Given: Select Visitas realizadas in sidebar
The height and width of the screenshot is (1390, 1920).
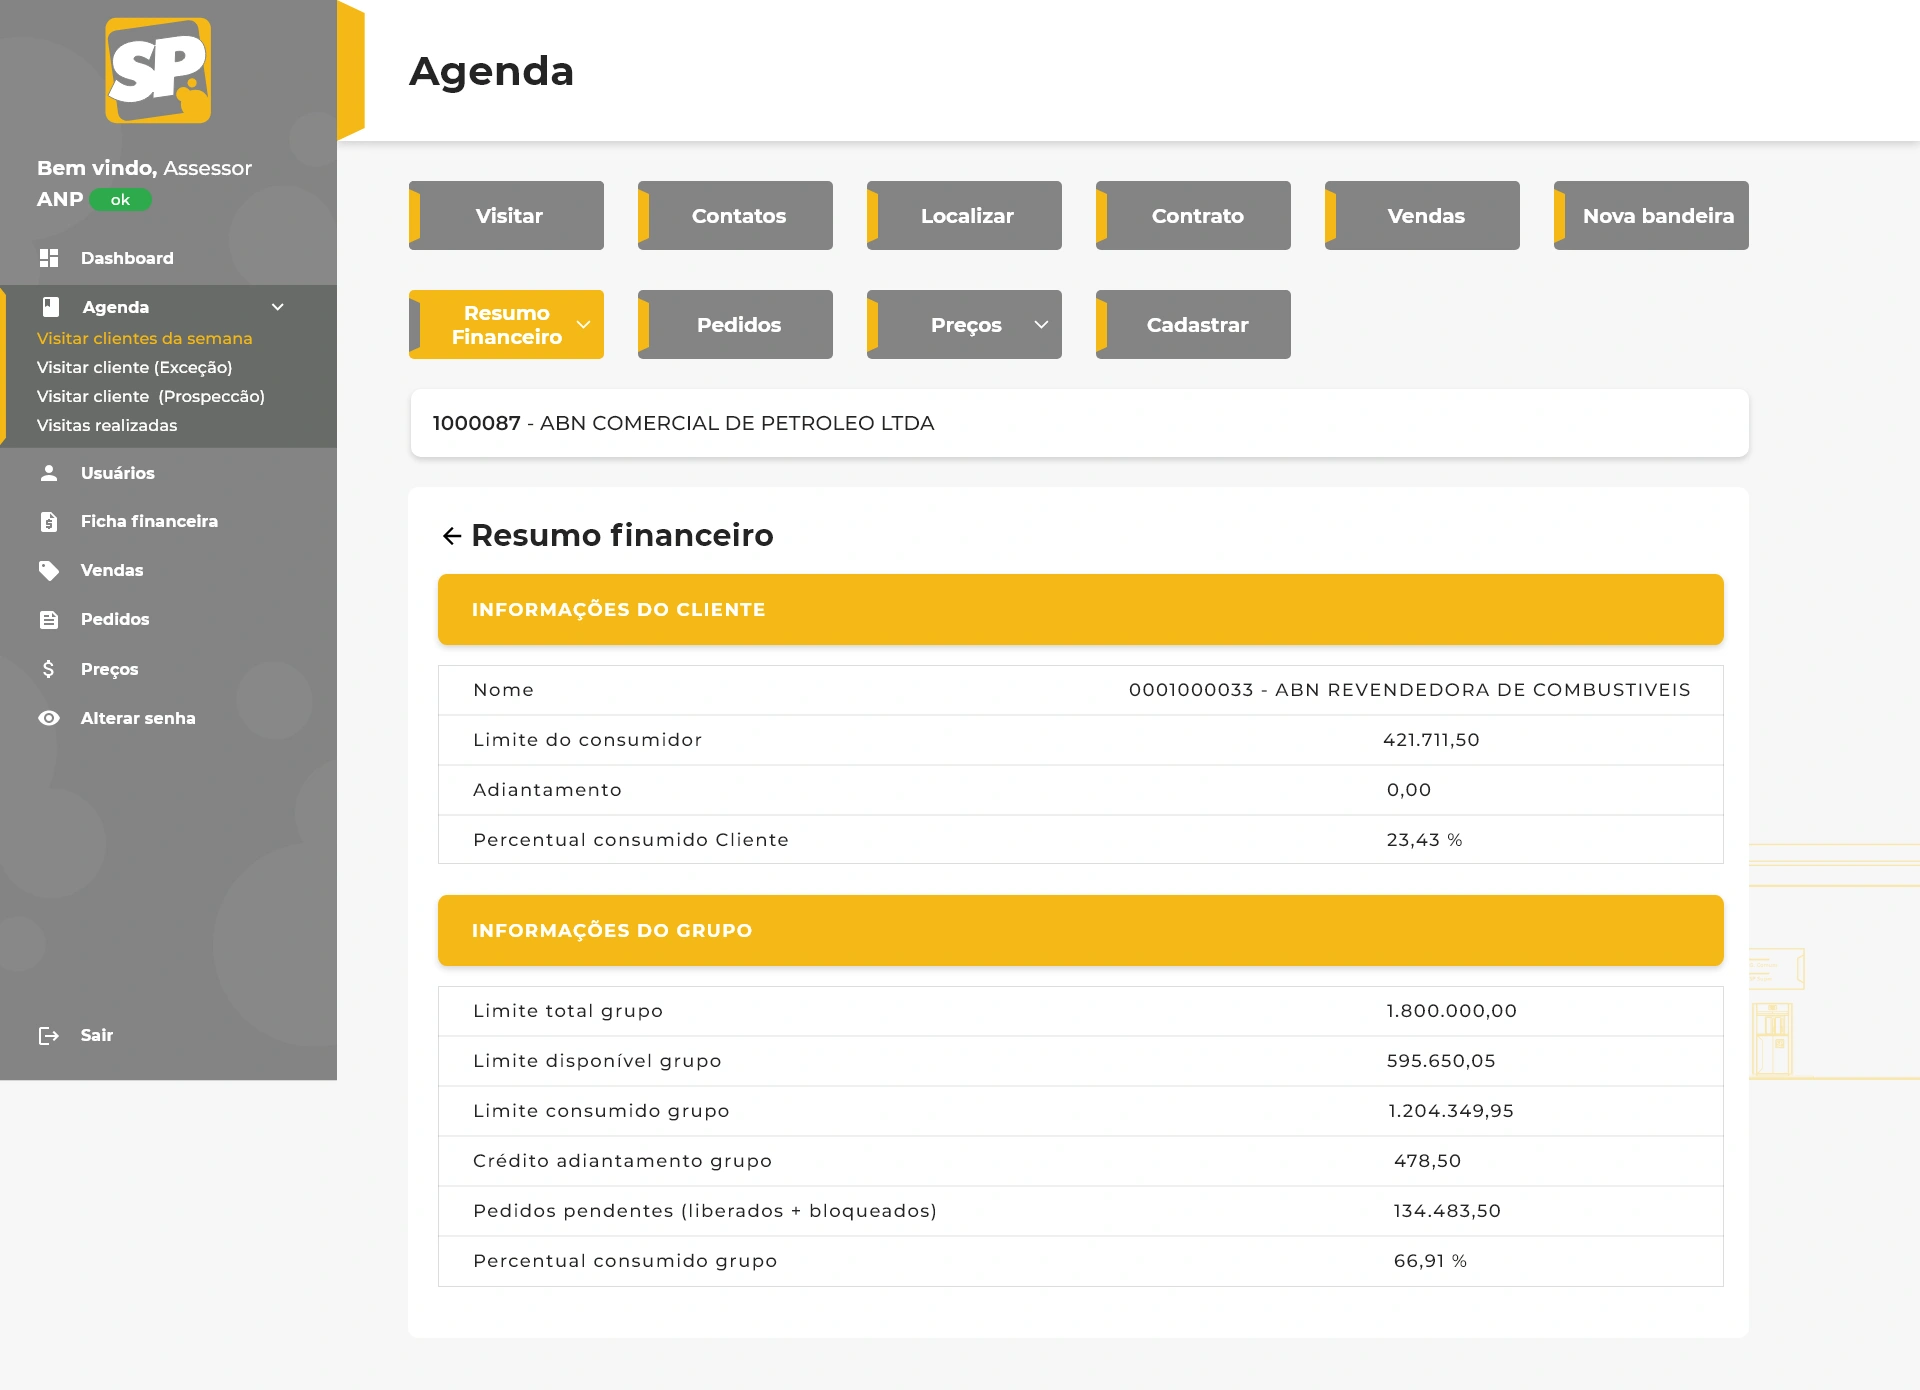Looking at the screenshot, I should pos(107,425).
